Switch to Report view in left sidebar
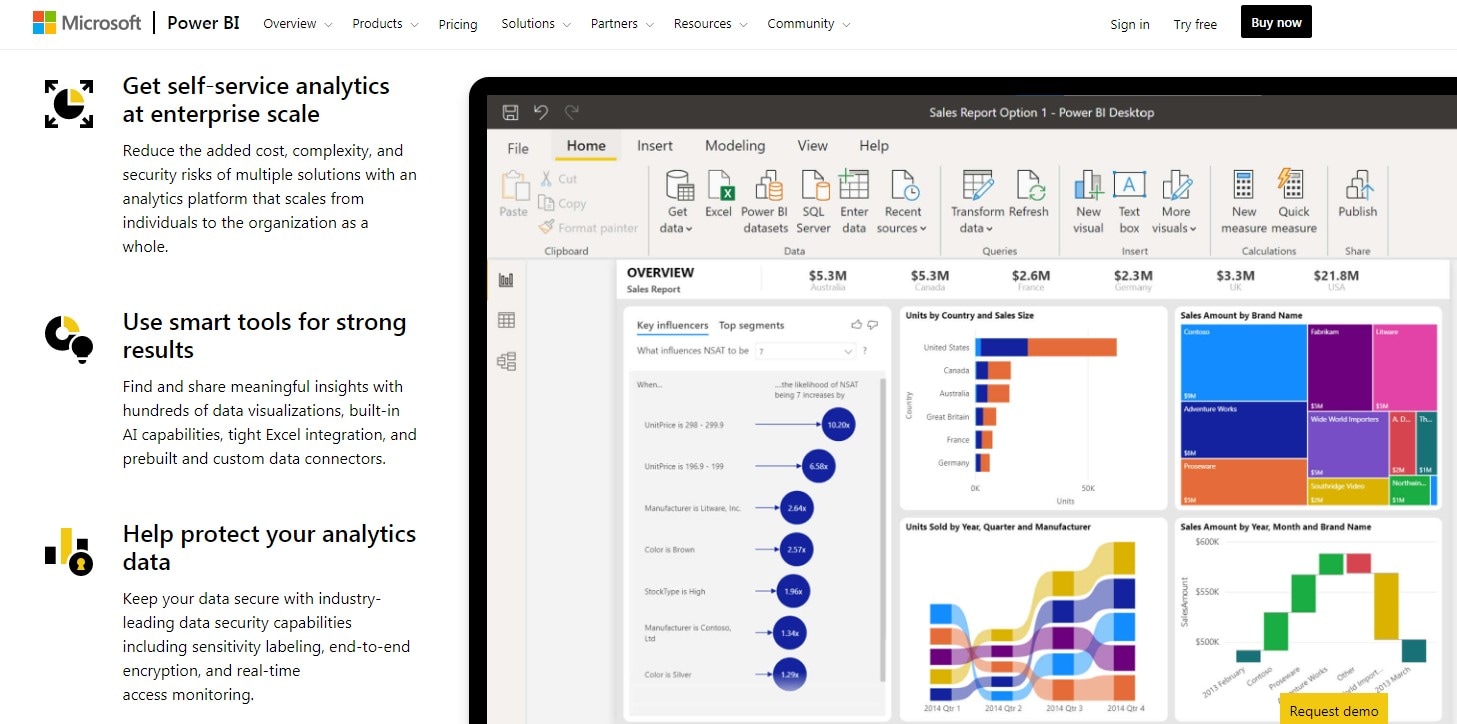 [506, 281]
